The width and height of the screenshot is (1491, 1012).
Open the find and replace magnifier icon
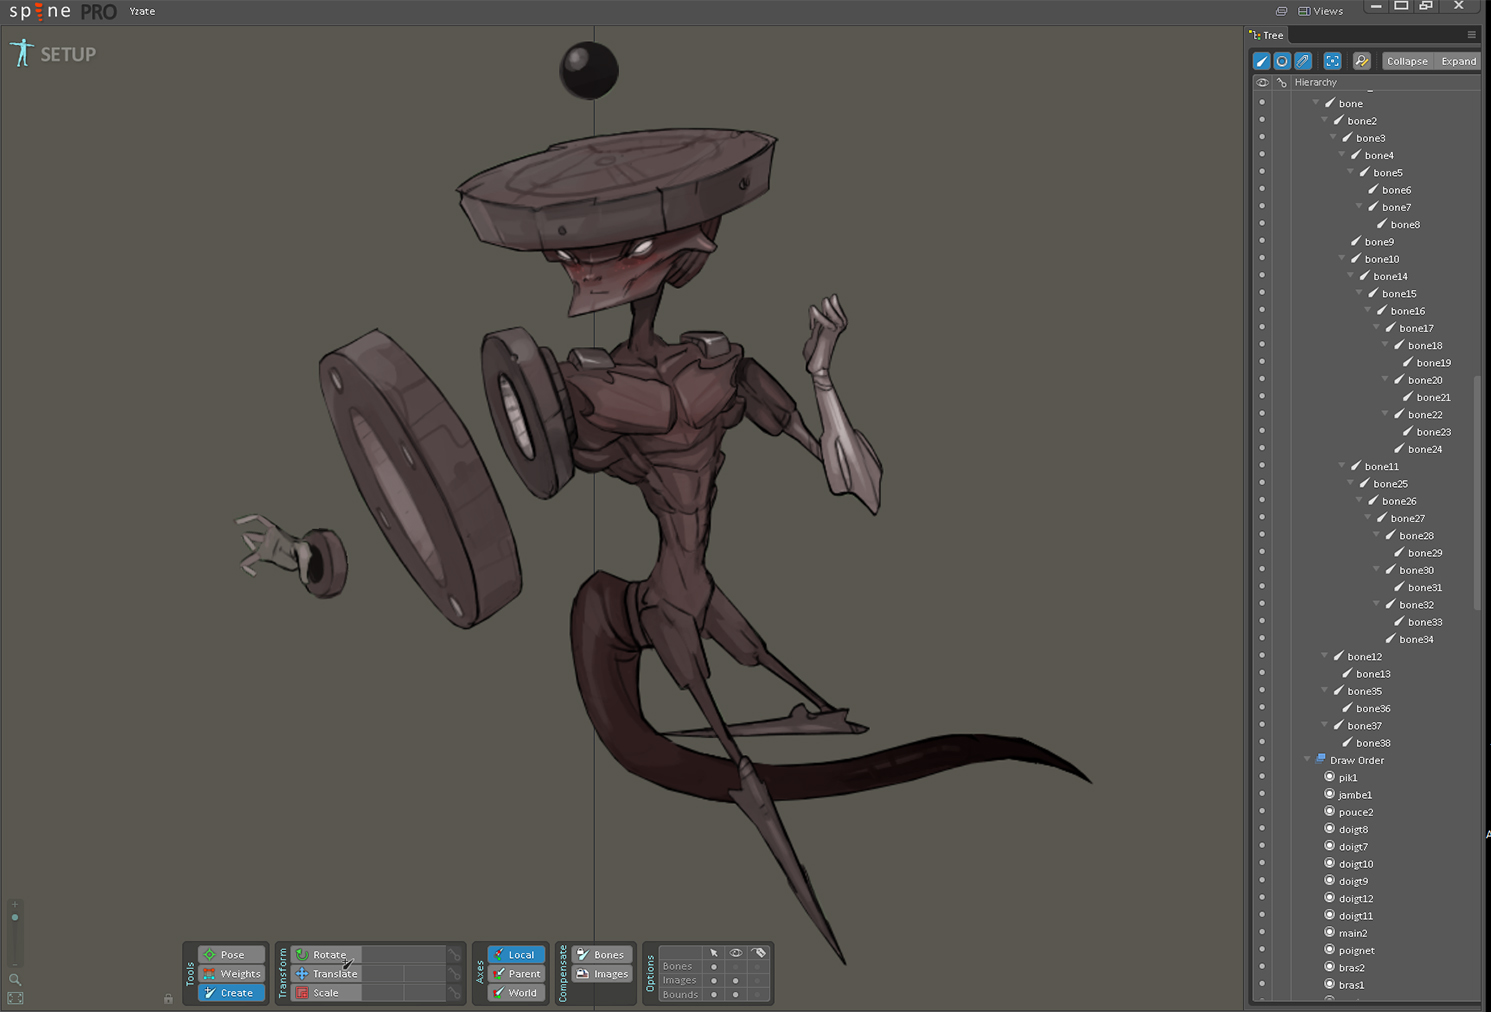[x=1361, y=61]
